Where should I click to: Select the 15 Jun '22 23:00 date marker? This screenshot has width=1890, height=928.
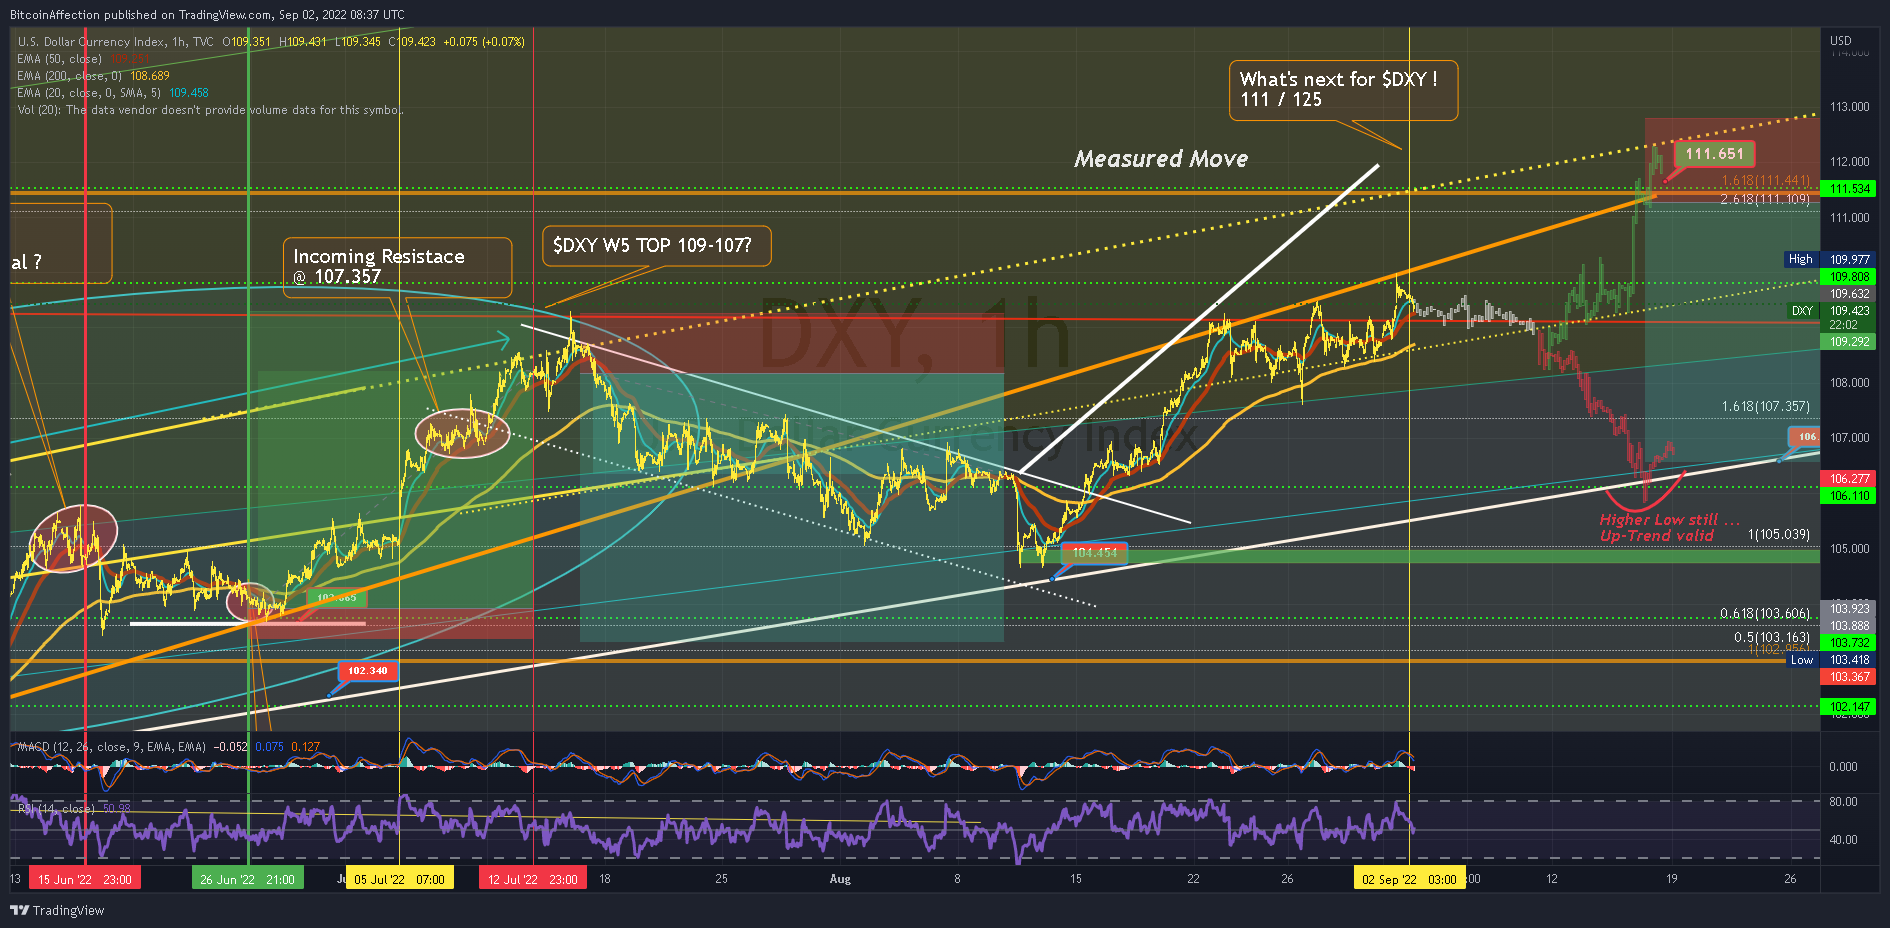coord(85,879)
